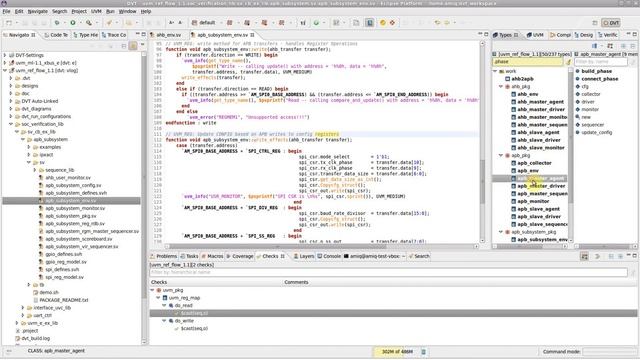Open the Navigate menu
640x360 pixels.
[38, 11]
